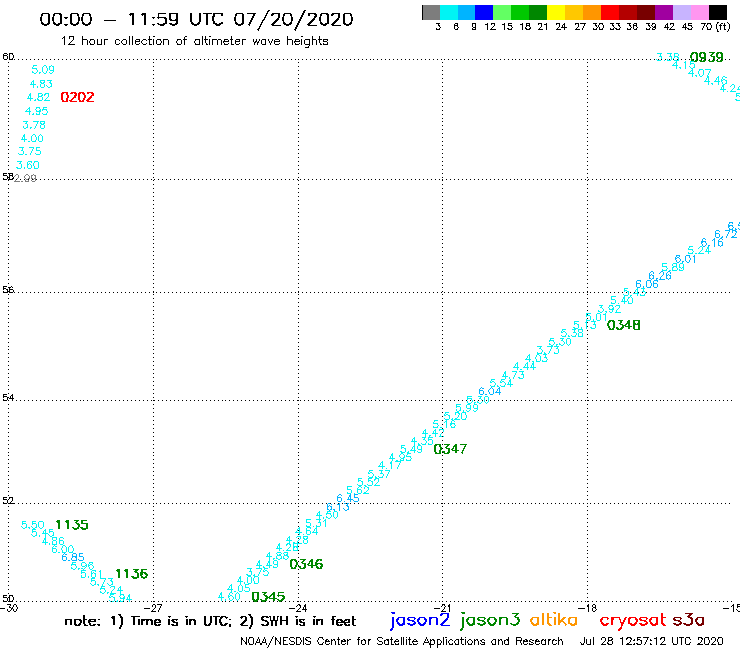Click the wave height value '4.83'
Screen dimensions: 740x650
[x=41, y=84]
